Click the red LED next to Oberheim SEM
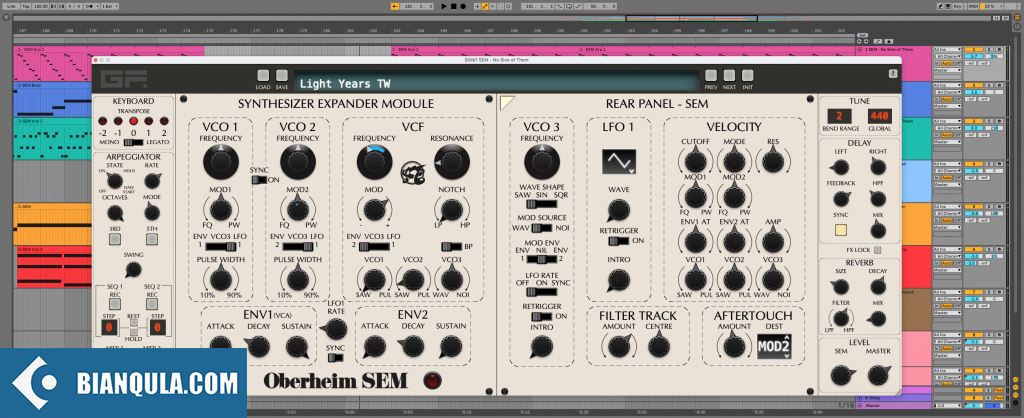The image size is (1024, 418). click(x=431, y=380)
